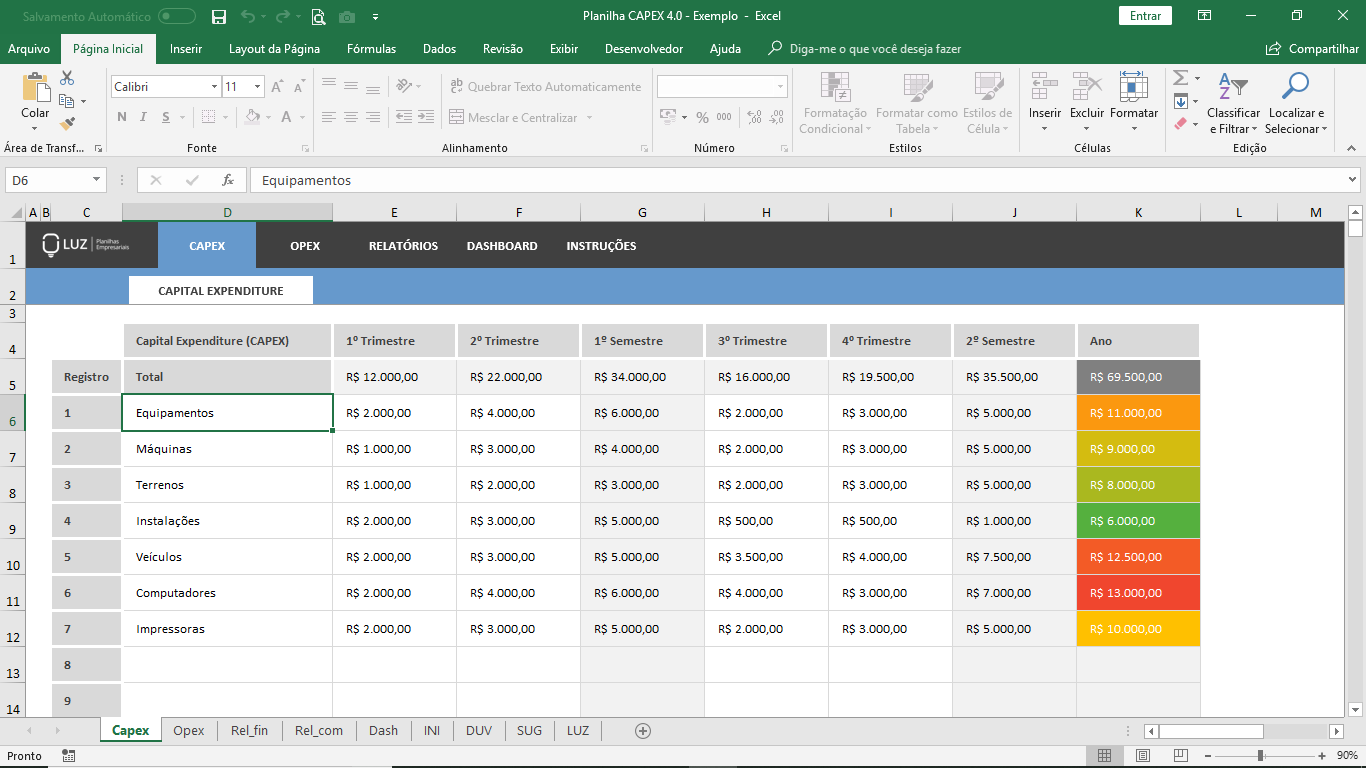Add a new sheet with plus icon

point(643,731)
